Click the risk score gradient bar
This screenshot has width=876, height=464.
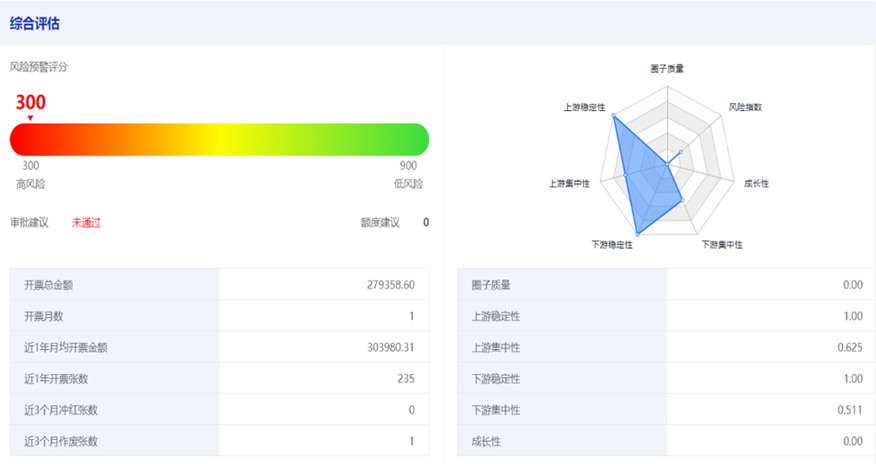[x=219, y=139]
